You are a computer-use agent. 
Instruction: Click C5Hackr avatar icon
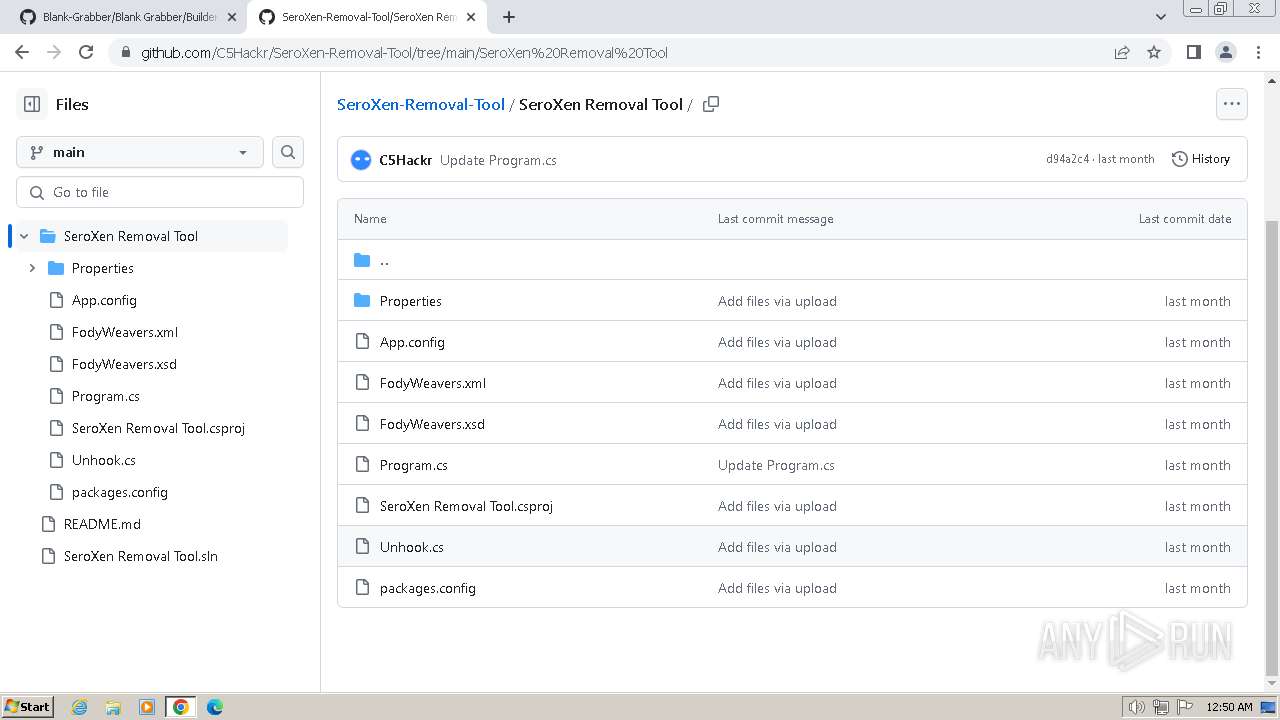tap(361, 160)
